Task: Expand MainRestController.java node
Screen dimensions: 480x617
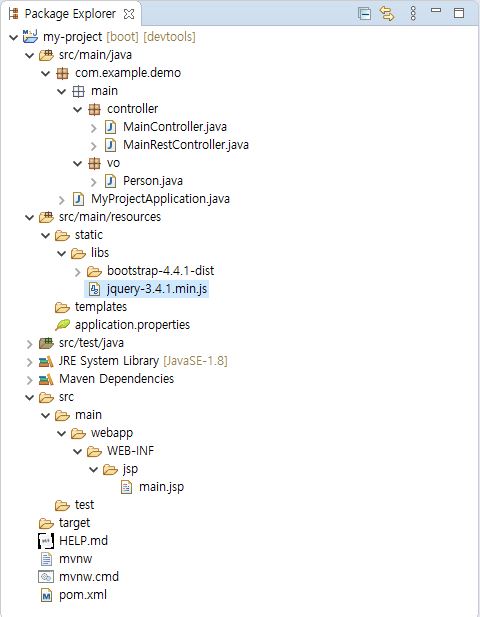Action: coord(94,146)
